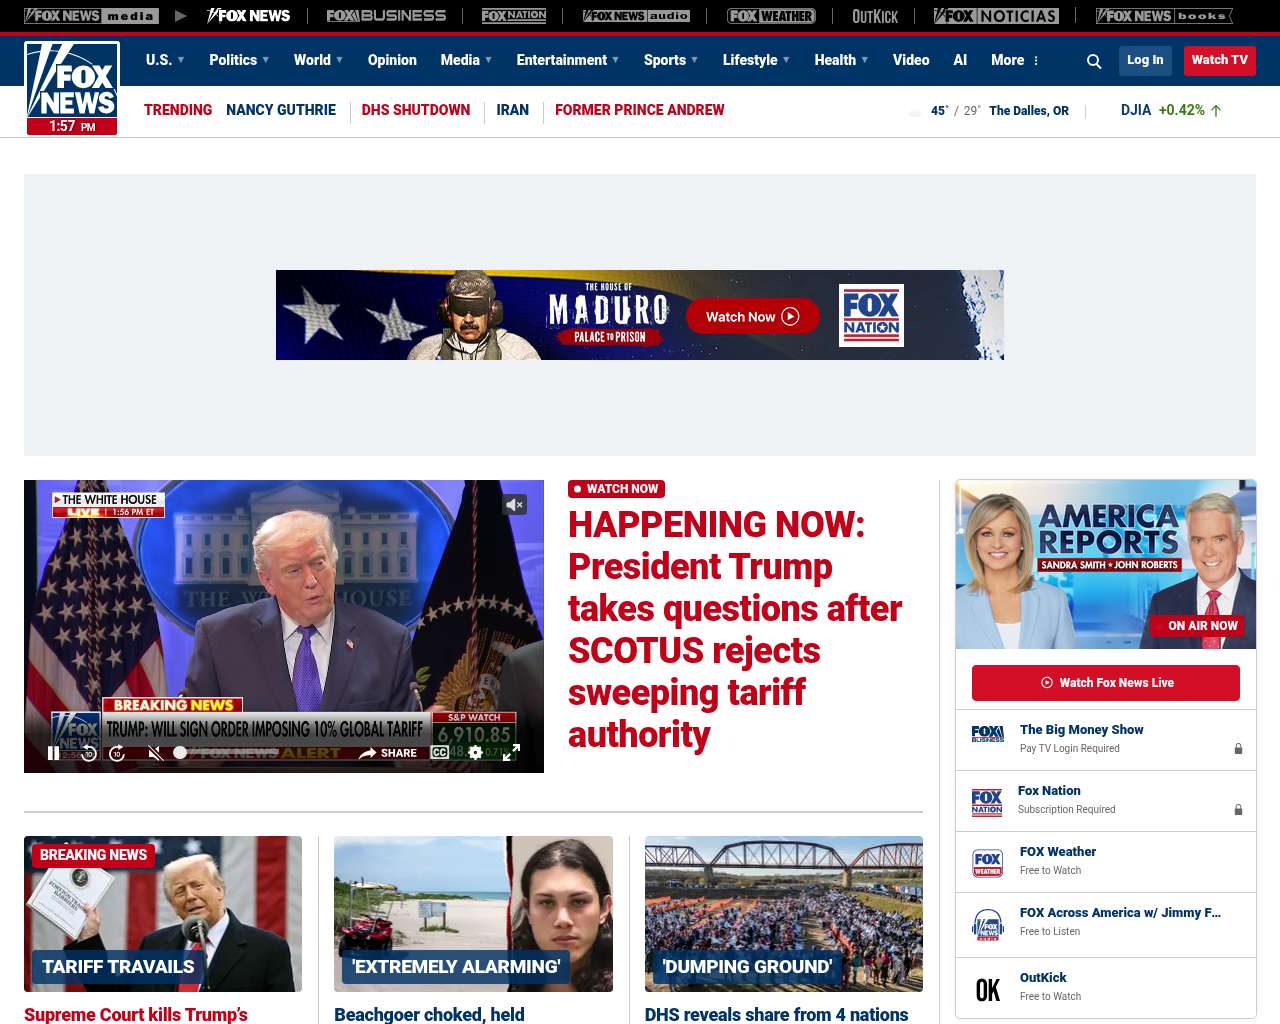The image size is (1280, 1024).
Task: Open the three-dot More menu icon
Action: pos(1036,61)
